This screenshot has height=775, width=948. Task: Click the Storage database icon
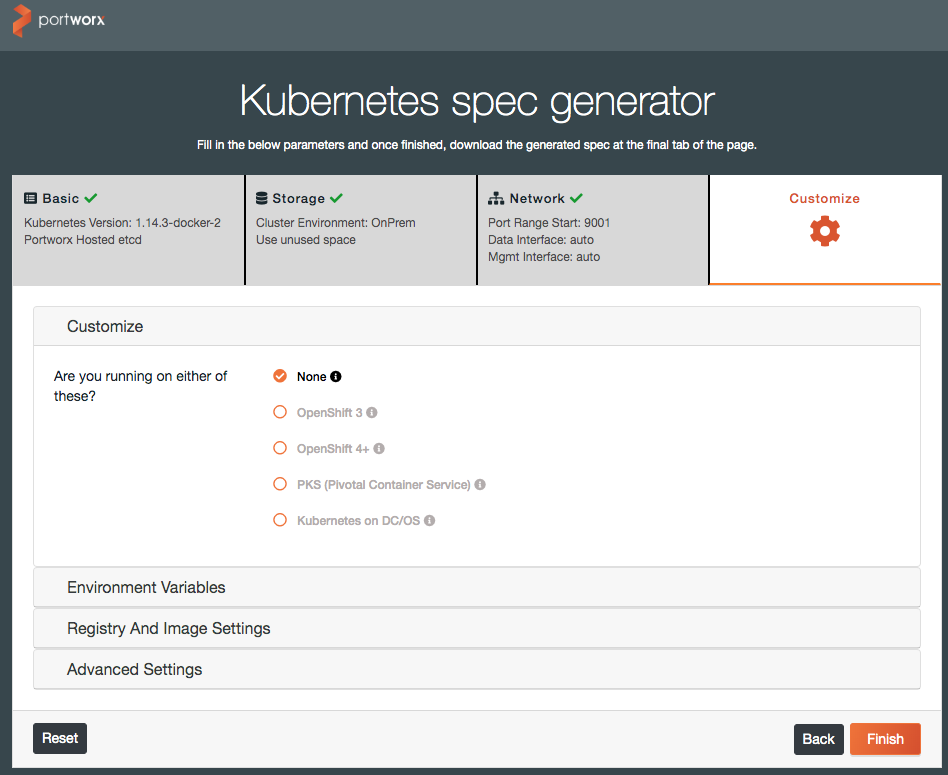pos(262,198)
